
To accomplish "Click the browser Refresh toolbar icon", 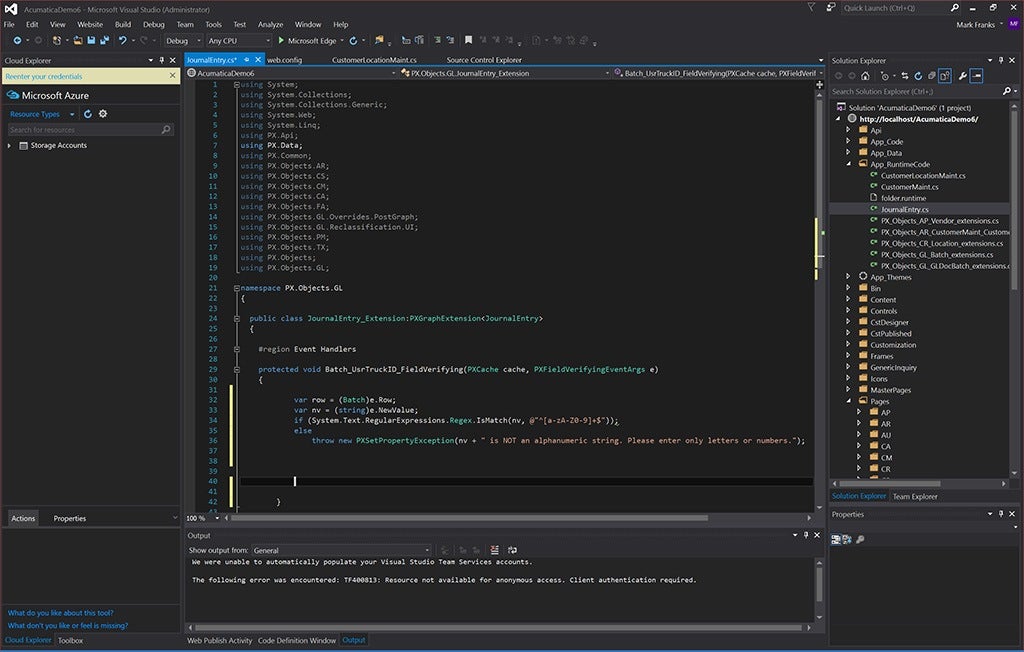I will 353,41.
